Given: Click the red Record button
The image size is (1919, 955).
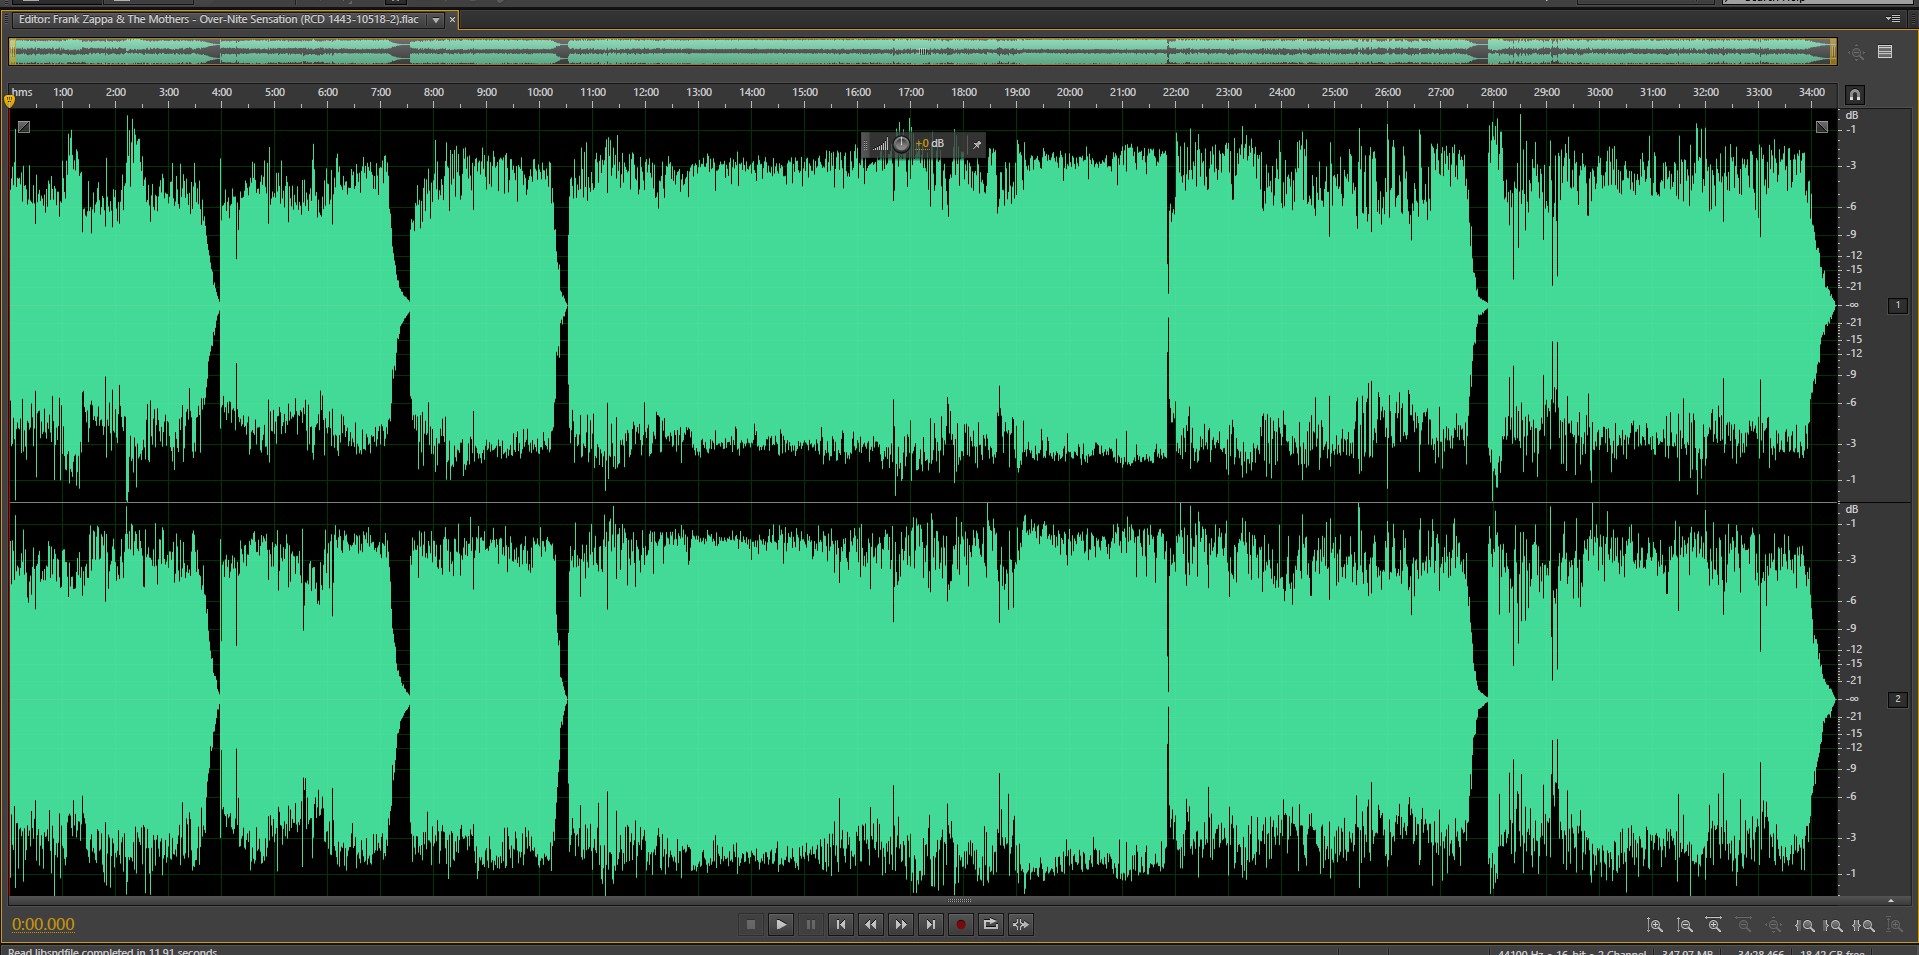Looking at the screenshot, I should (x=960, y=925).
